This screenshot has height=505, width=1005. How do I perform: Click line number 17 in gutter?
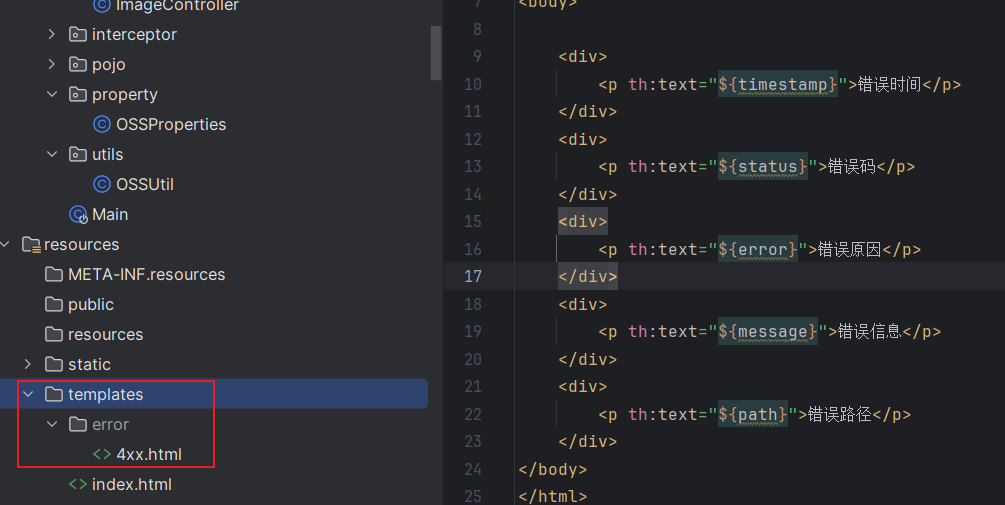pyautogui.click(x=473, y=276)
